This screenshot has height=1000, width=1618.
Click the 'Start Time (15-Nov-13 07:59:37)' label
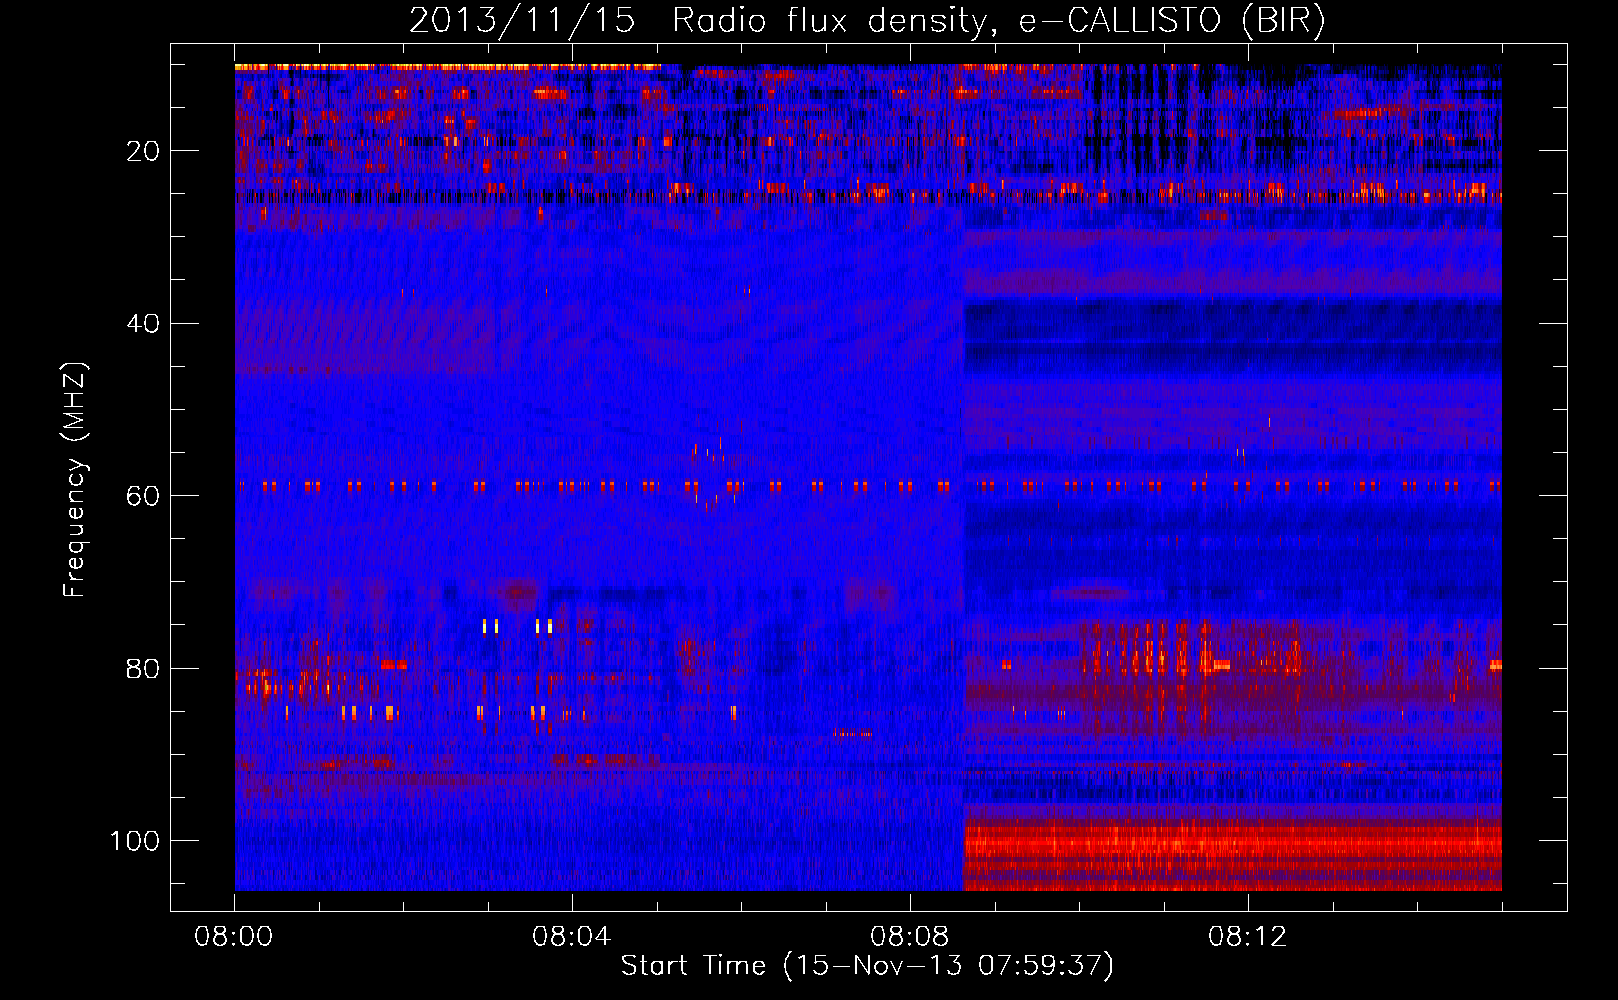click(x=867, y=966)
